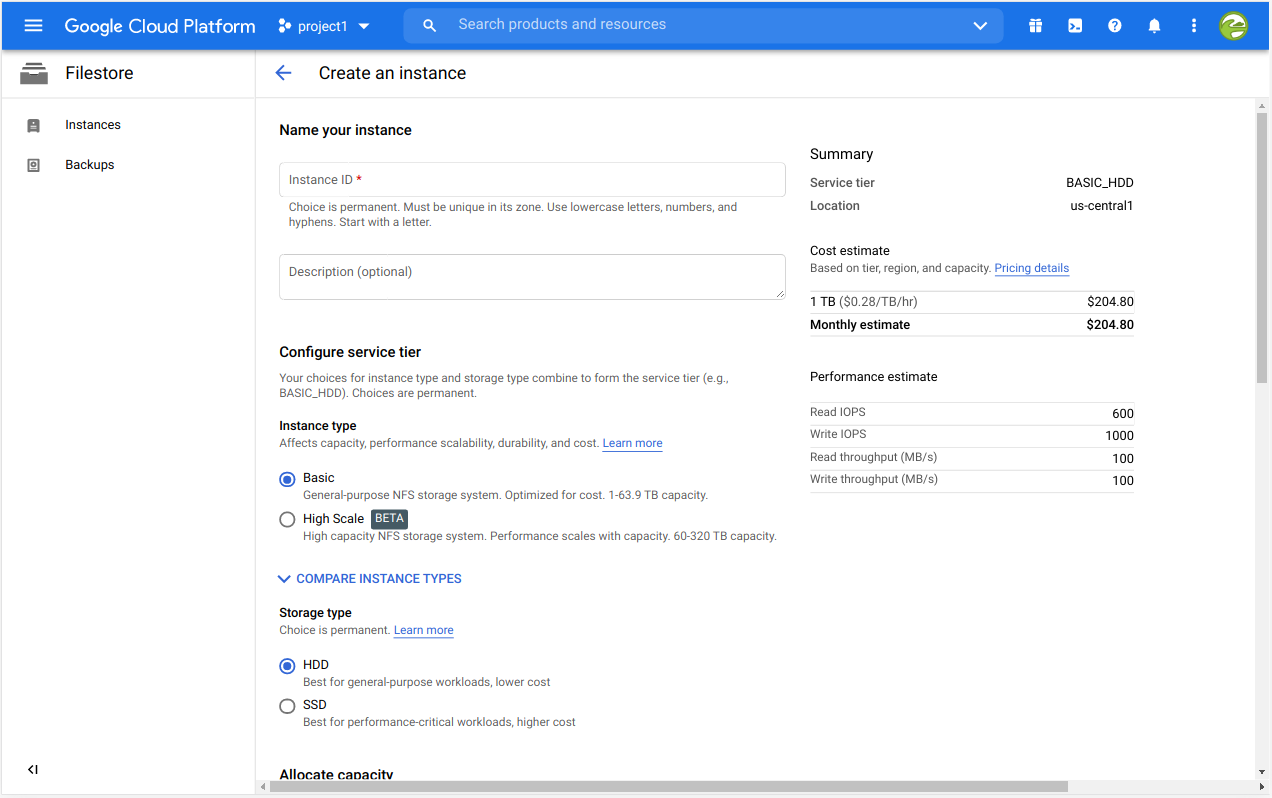Select the Basic instance type
The width and height of the screenshot is (1272, 798).
click(x=288, y=479)
